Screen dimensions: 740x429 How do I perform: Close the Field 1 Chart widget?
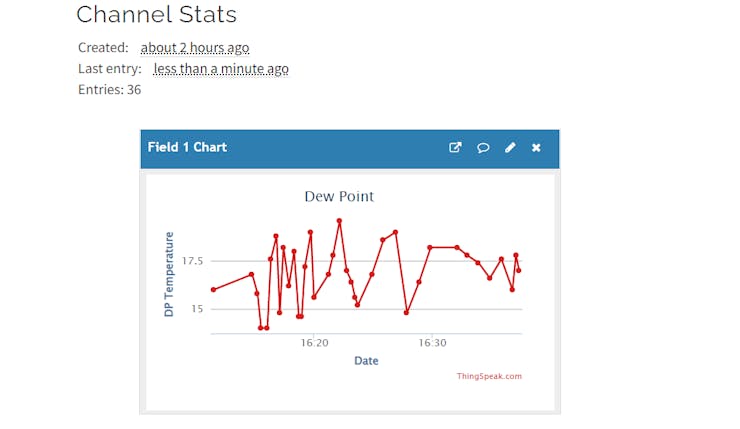(536, 148)
